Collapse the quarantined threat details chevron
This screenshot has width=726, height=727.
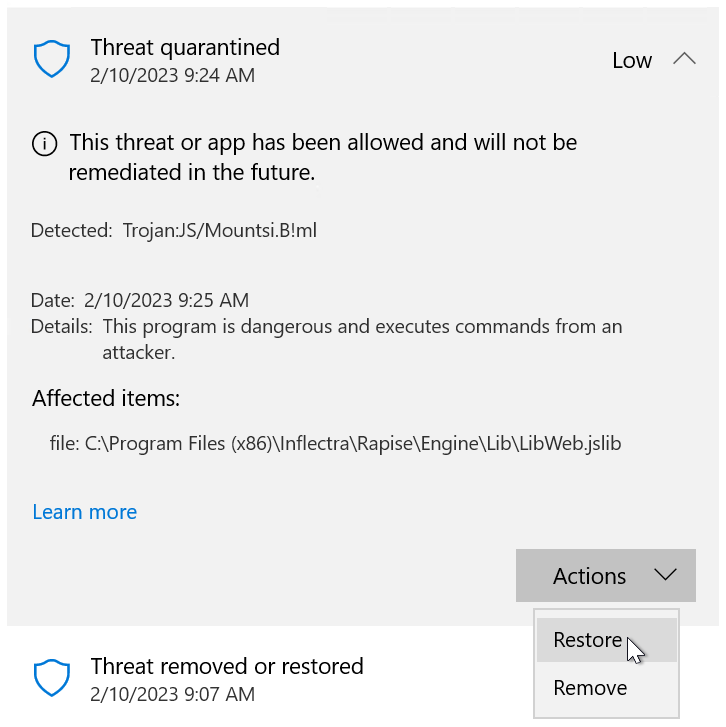[x=684, y=59]
